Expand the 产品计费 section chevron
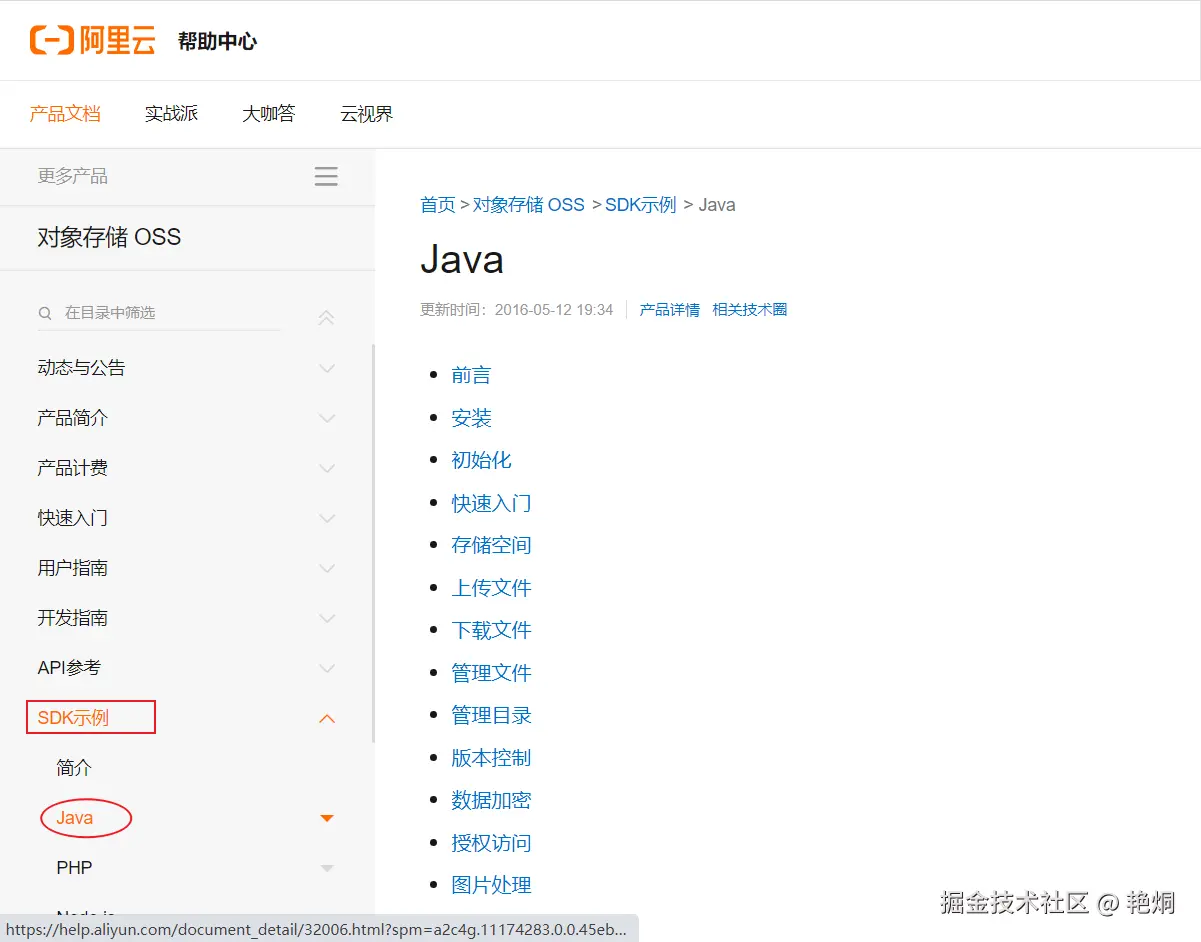This screenshot has height=942, width=1201. [x=326, y=468]
